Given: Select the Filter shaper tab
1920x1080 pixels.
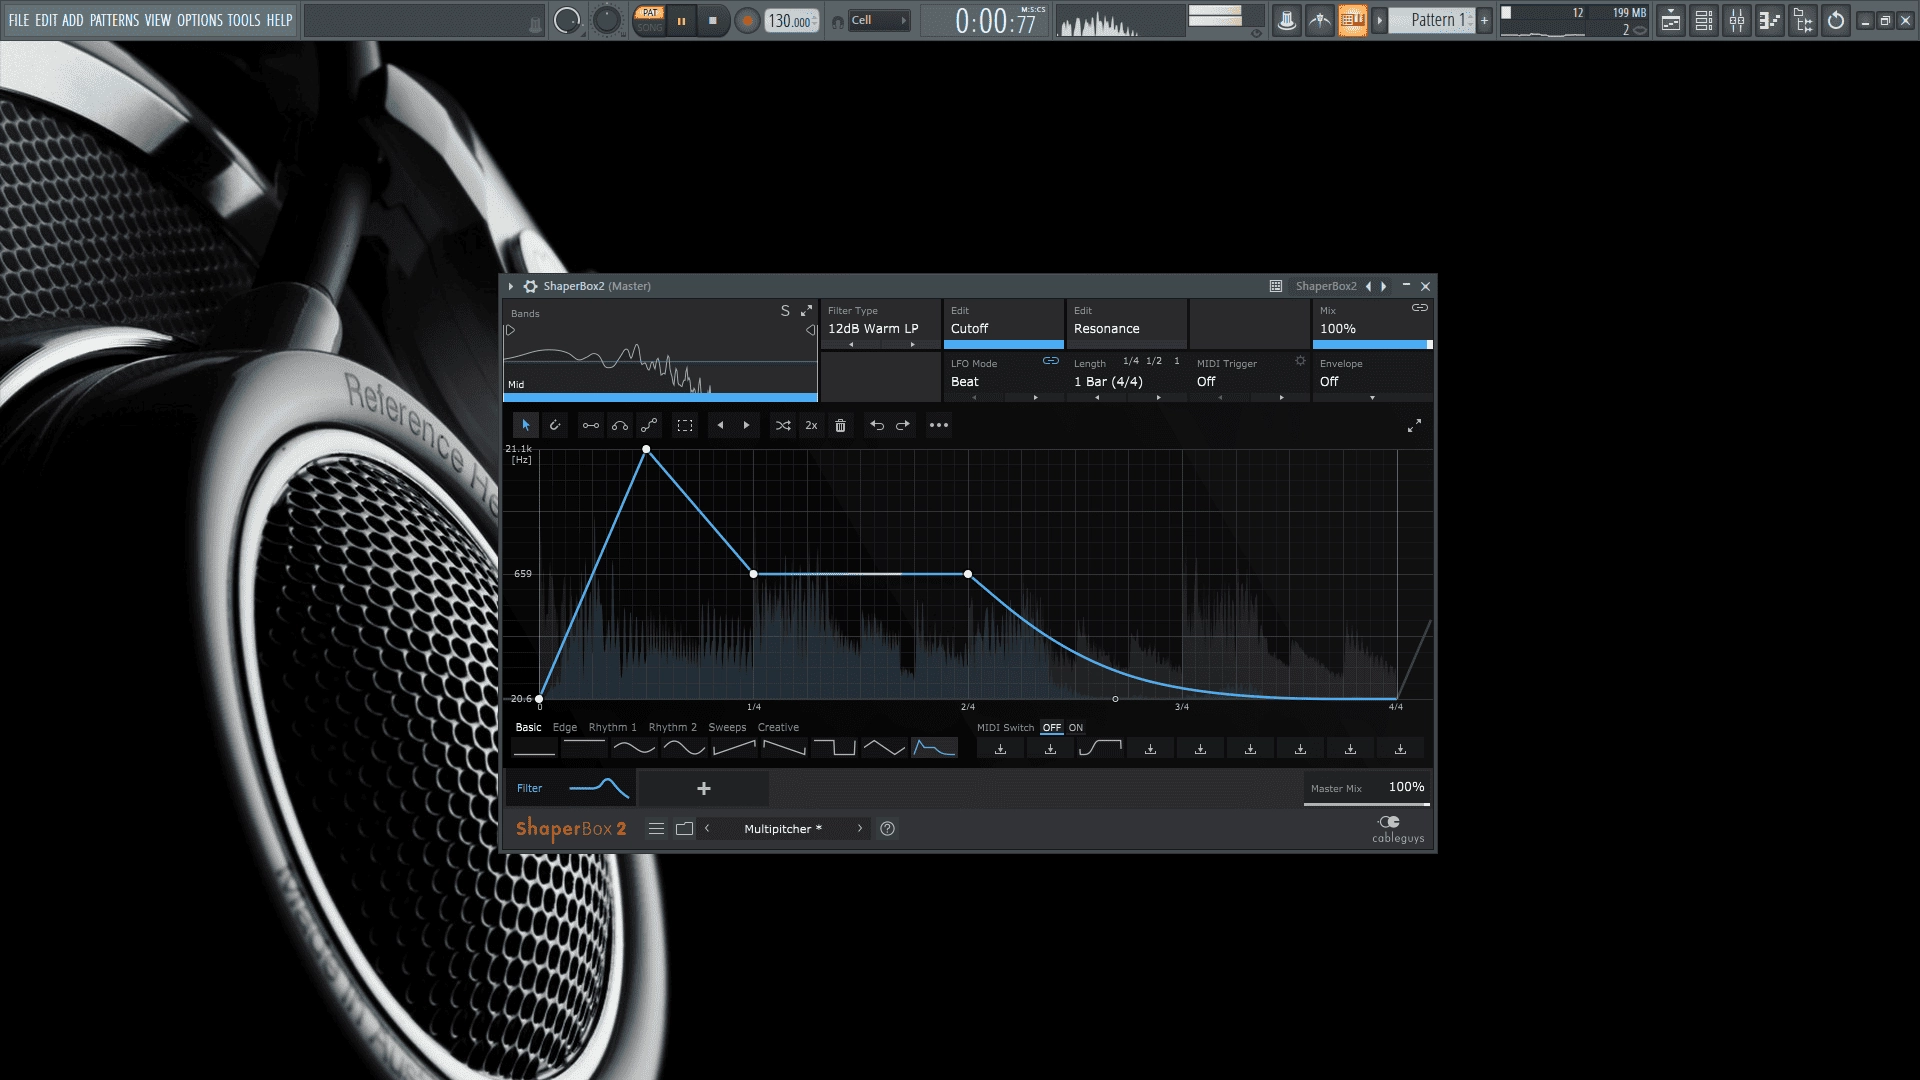Looking at the screenshot, I should [570, 789].
